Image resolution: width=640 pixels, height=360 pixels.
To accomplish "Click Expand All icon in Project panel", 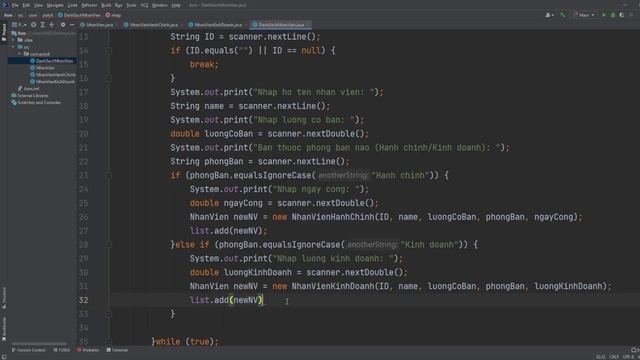I will pos(42,25).
